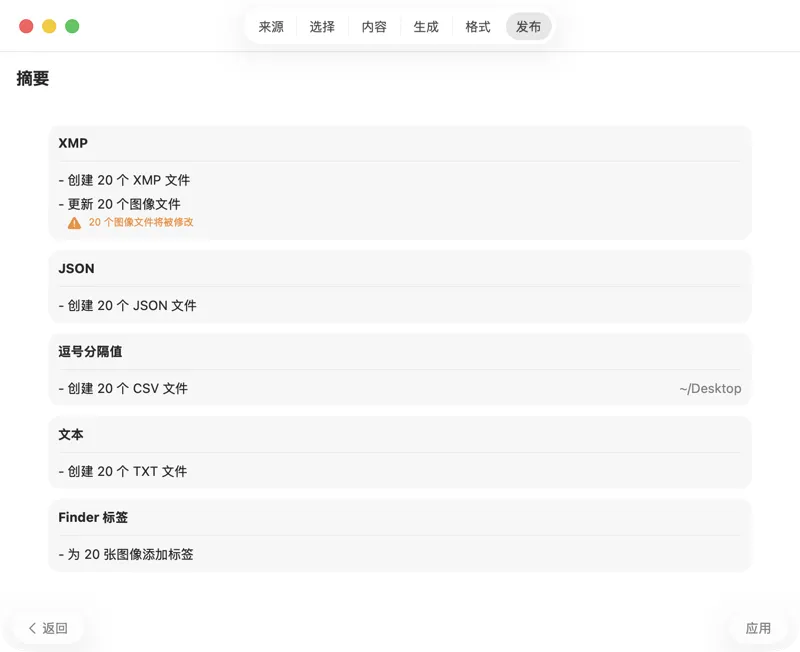Click the green full-screen window button
The image size is (800, 652).
72,26
